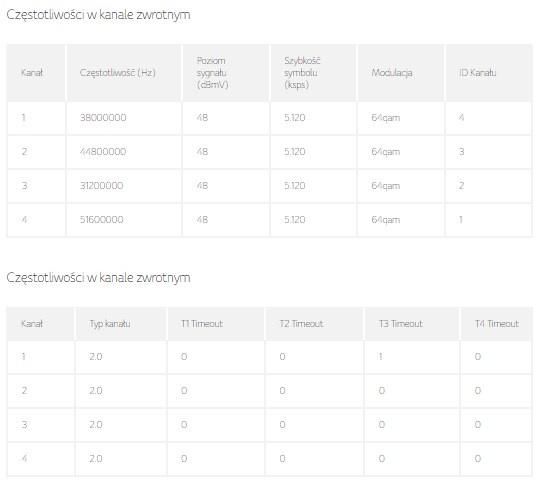The width and height of the screenshot is (540, 501).
Task: Click the Kanał header of lower table
Action: coord(32,324)
